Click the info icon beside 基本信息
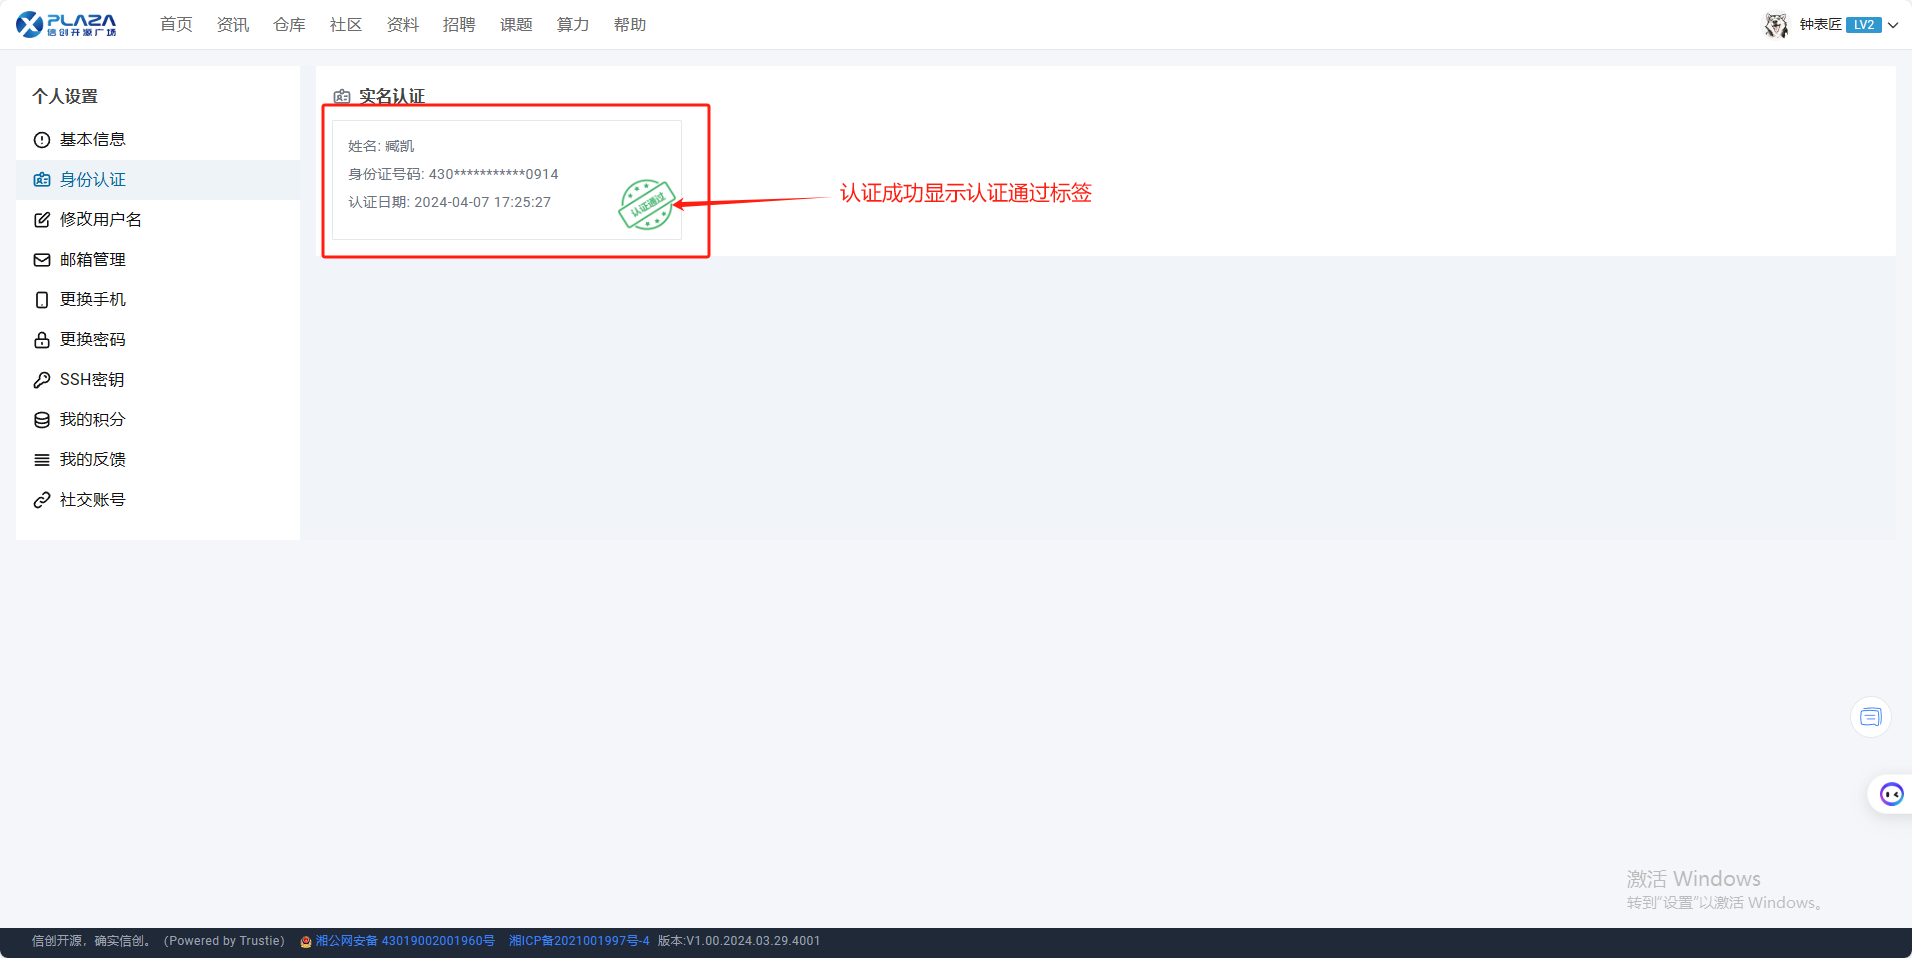This screenshot has width=1912, height=958. point(42,140)
